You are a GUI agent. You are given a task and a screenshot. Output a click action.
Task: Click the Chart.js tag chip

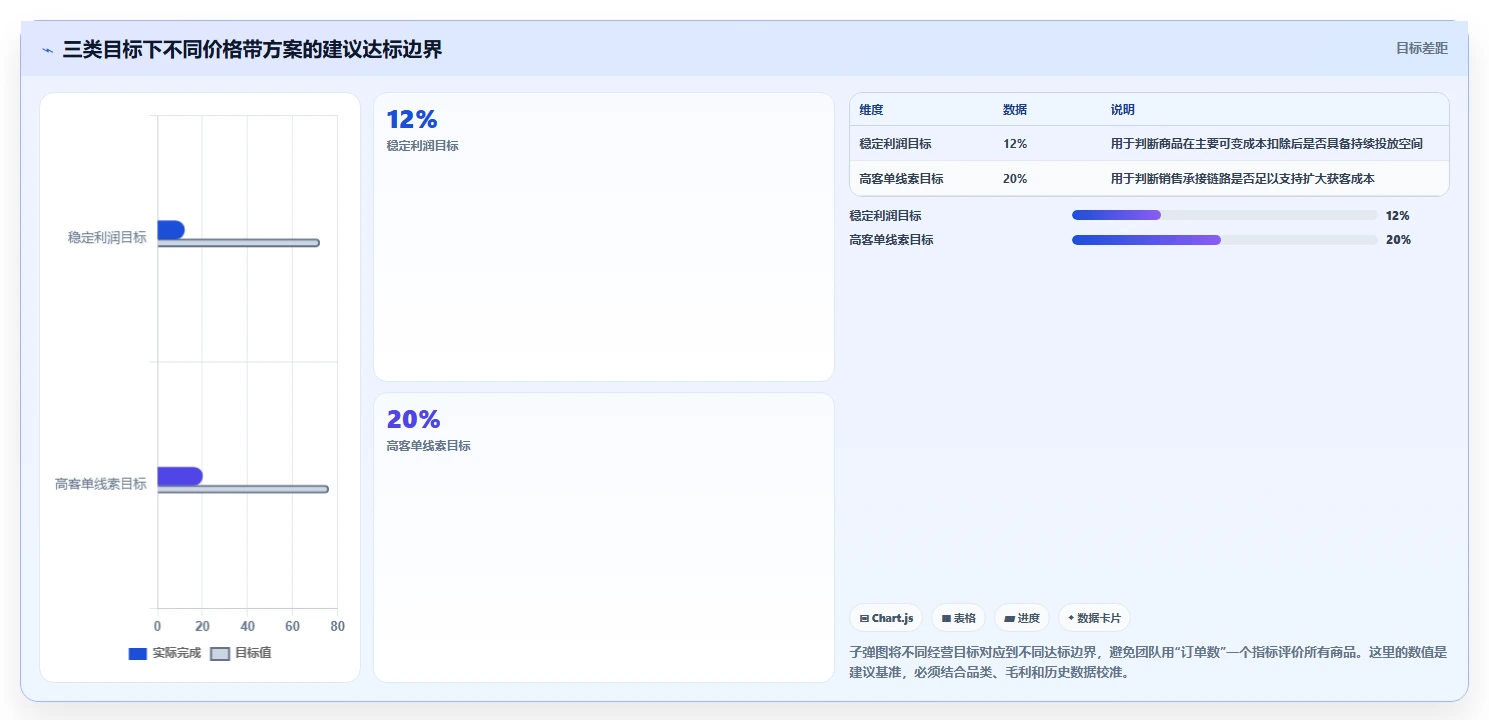(886, 618)
